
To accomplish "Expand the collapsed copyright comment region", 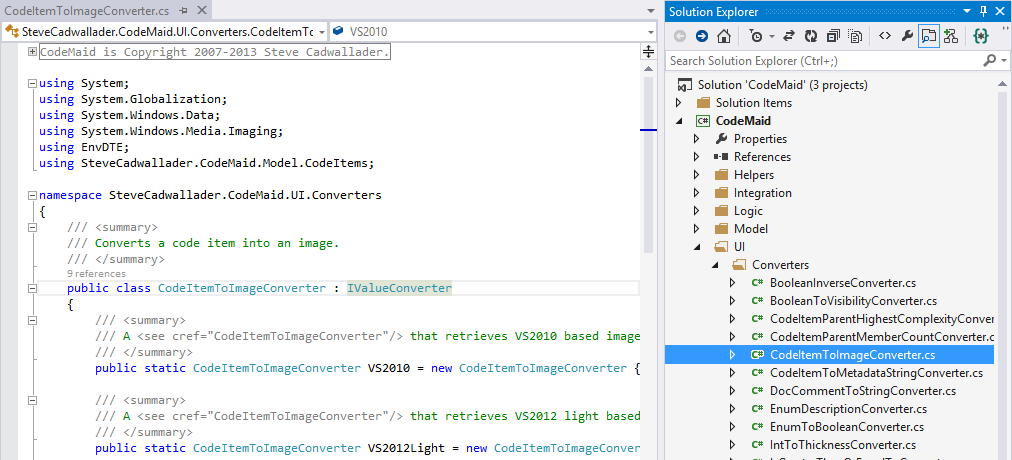I will point(32,52).
